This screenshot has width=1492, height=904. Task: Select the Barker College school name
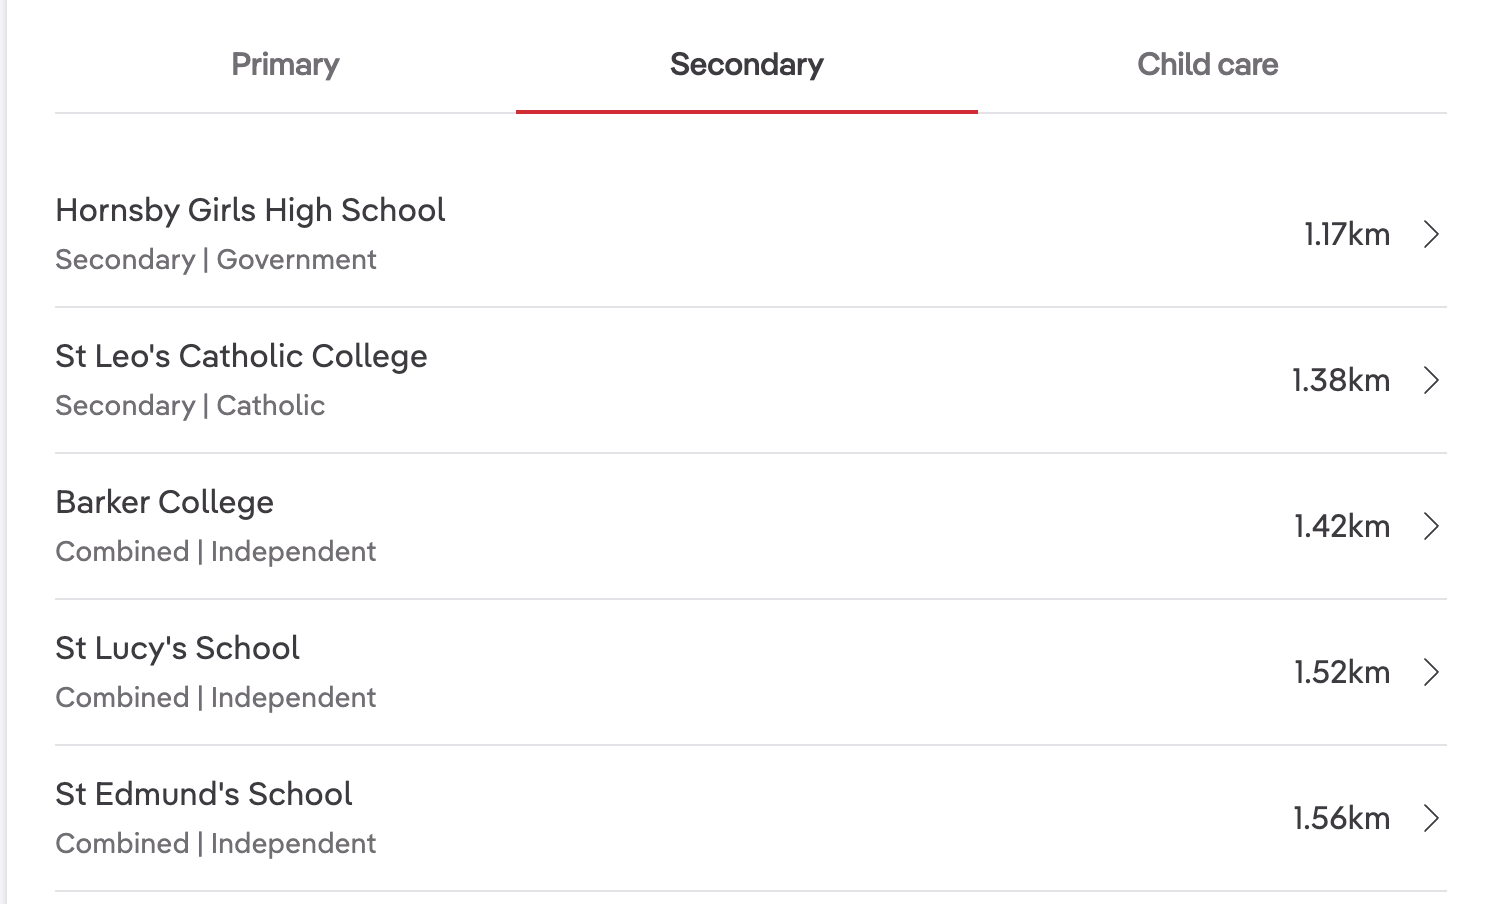click(x=164, y=502)
